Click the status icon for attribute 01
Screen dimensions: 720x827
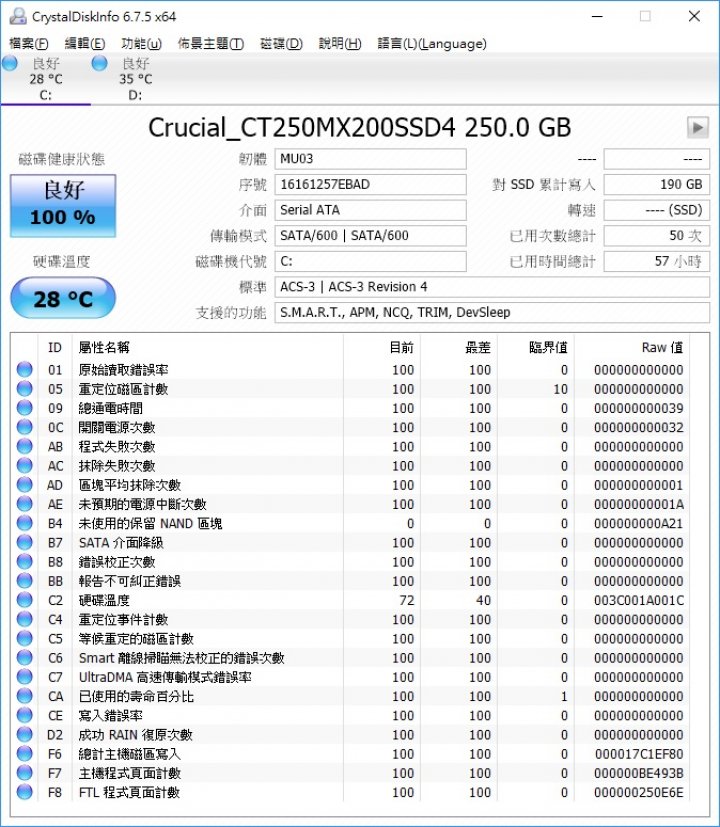pos(25,369)
